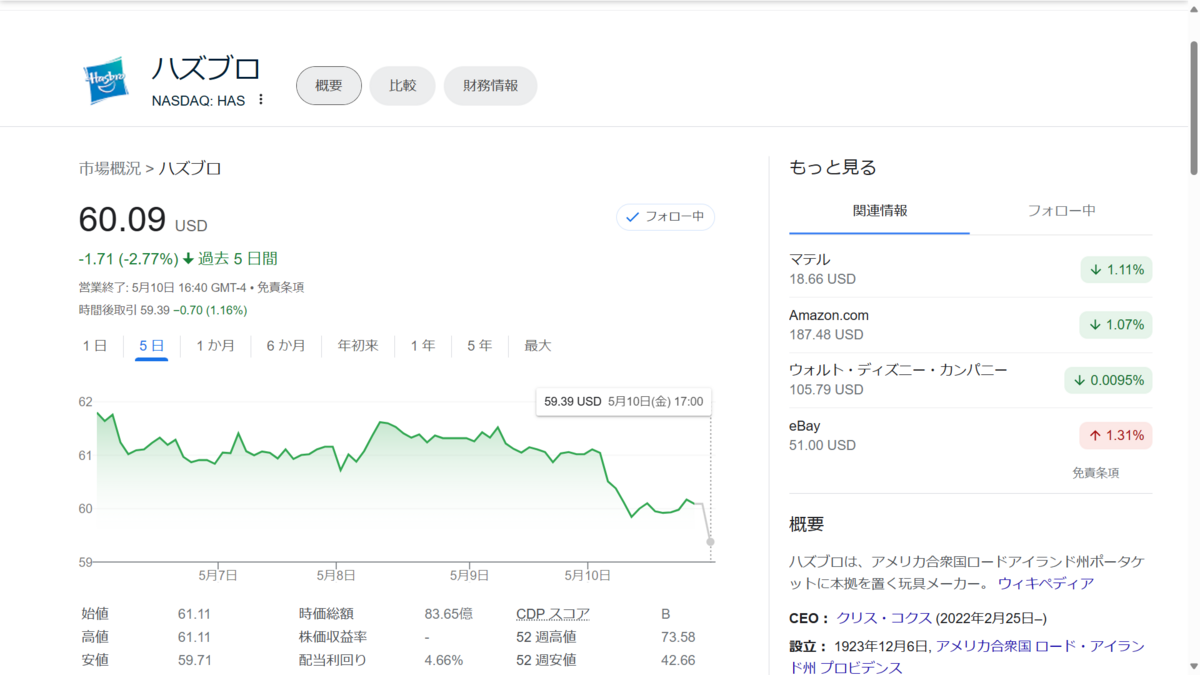Screen dimensions: 1200x675
Task: Open the ウィキペディア link
Action: pos(1046,583)
